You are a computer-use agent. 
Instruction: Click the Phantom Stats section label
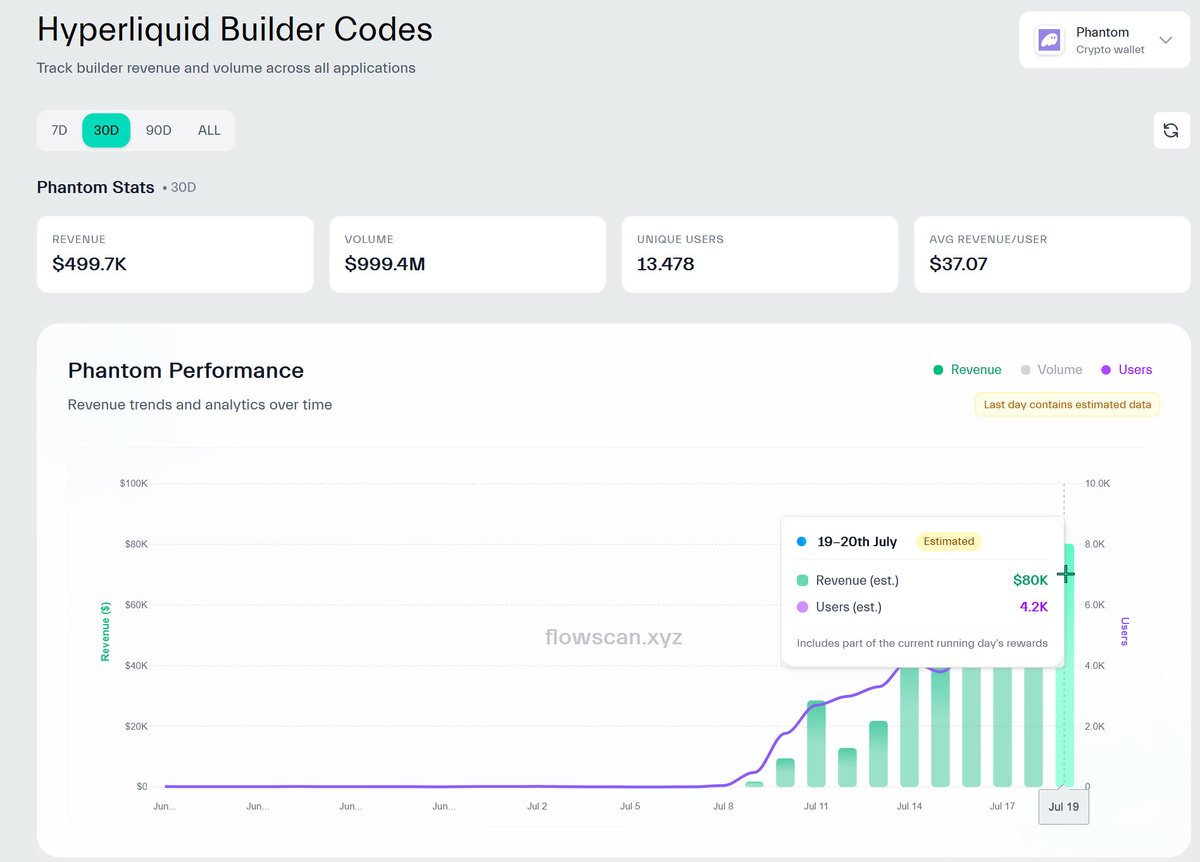tap(96, 187)
